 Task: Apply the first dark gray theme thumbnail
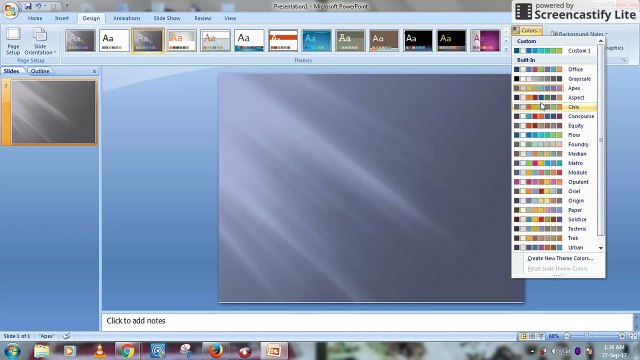coord(80,40)
